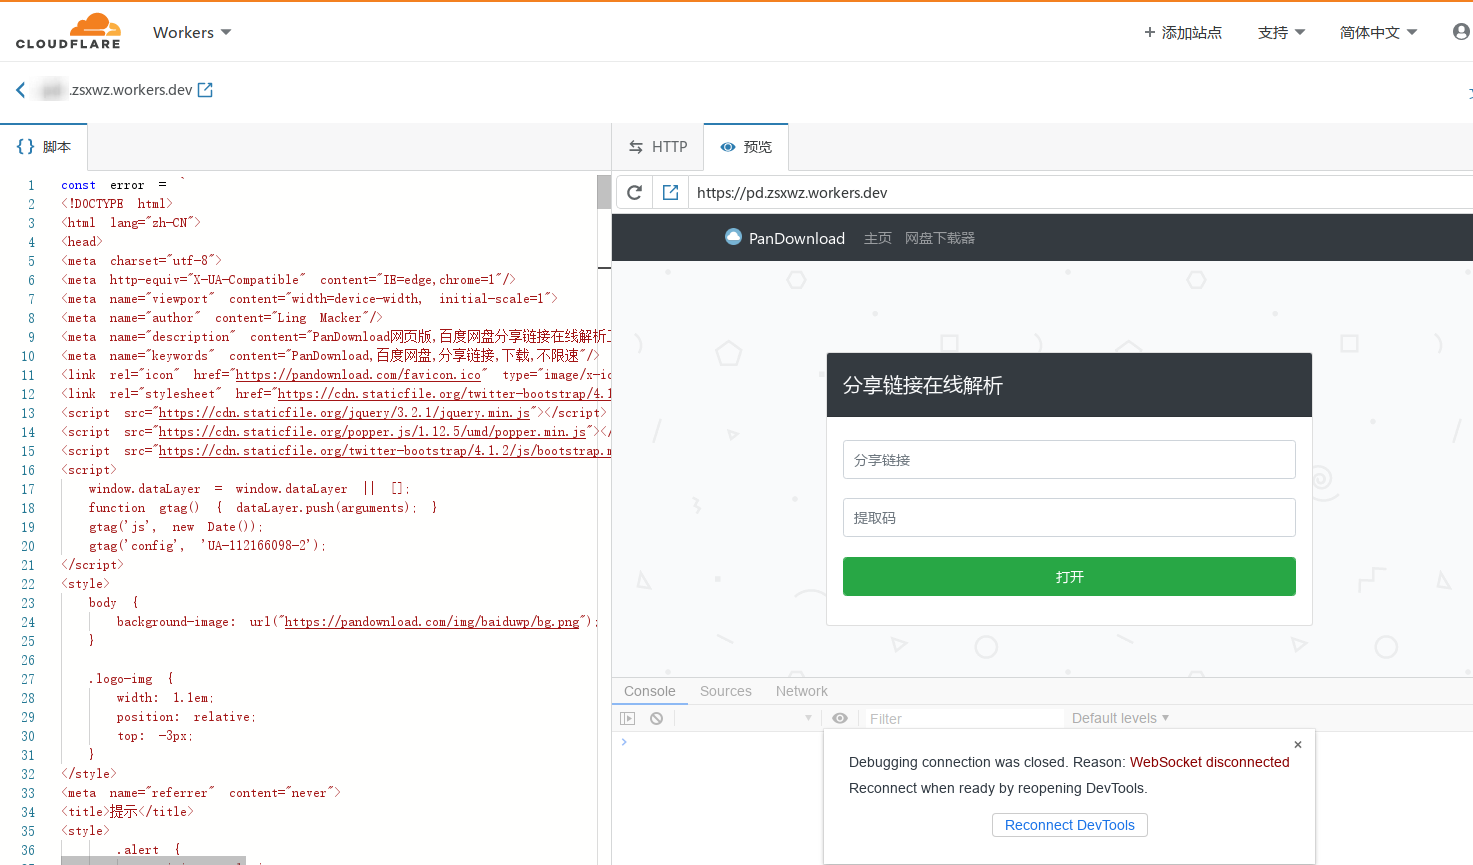Open the console context selector dropdown arrow
Image resolution: width=1473 pixels, height=865 pixels.
(808, 718)
